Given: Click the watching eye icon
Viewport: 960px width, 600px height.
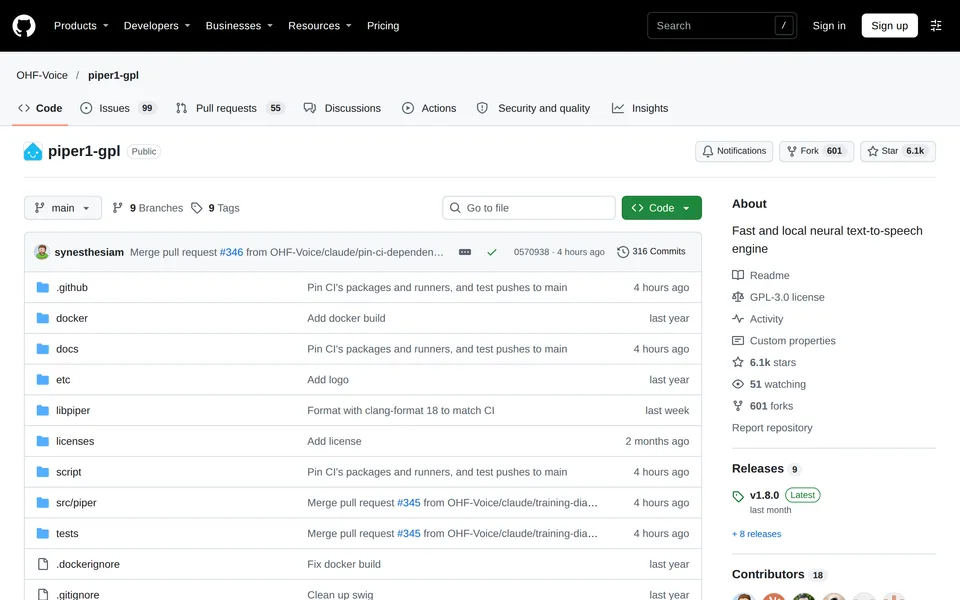Looking at the screenshot, I should click(x=738, y=384).
